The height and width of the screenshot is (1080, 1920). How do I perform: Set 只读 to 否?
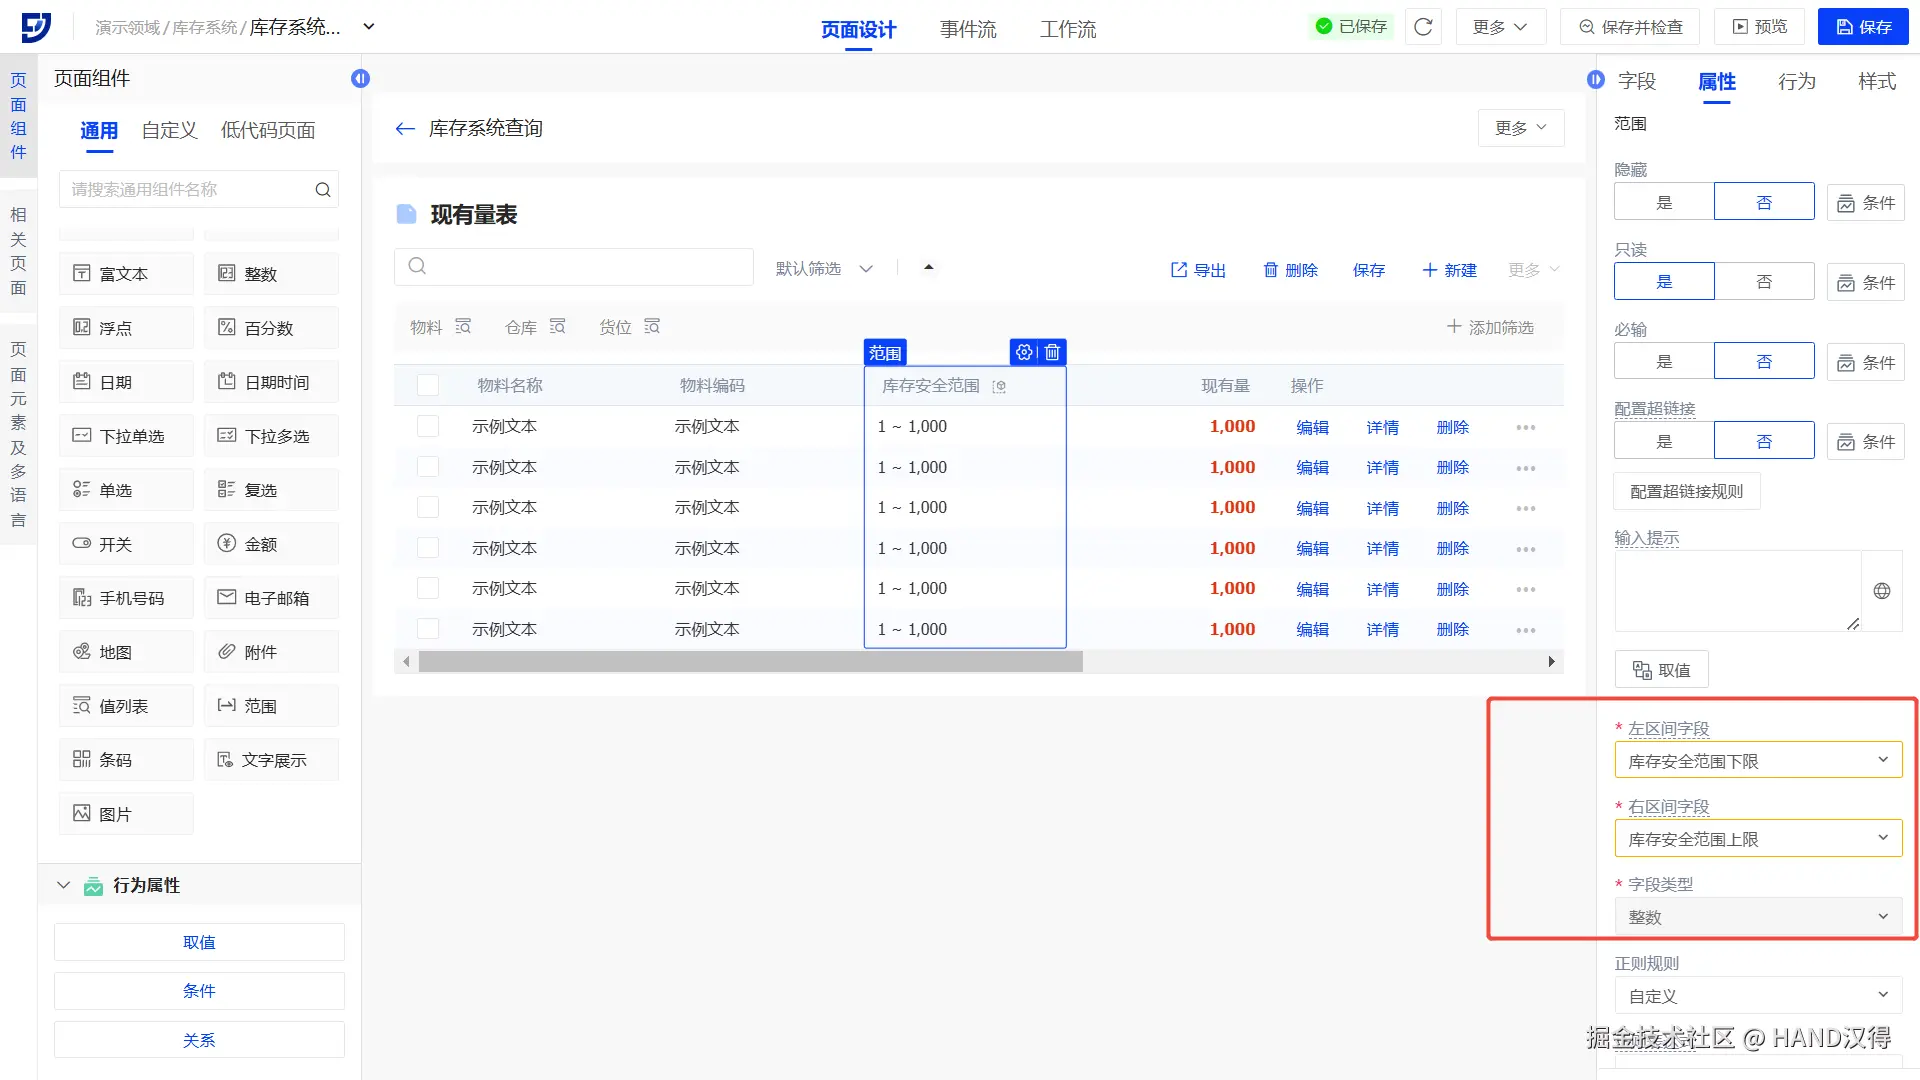click(x=1764, y=282)
